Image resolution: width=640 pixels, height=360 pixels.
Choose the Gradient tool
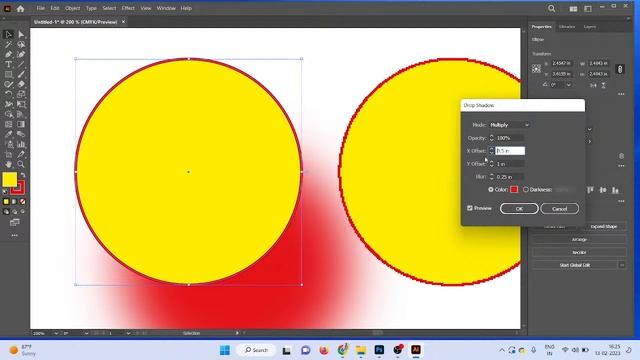coord(21,124)
